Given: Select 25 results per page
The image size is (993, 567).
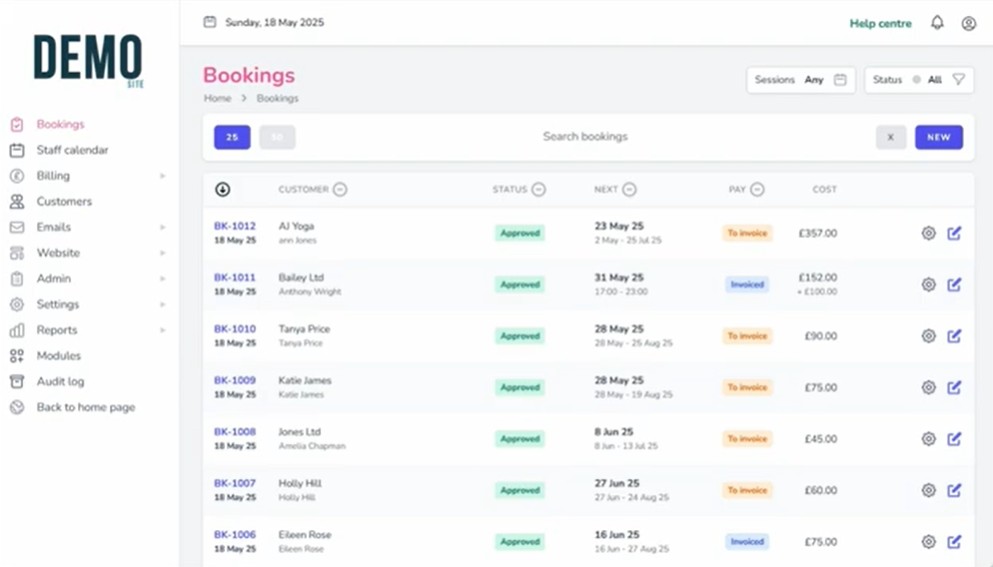Looking at the screenshot, I should click(232, 137).
